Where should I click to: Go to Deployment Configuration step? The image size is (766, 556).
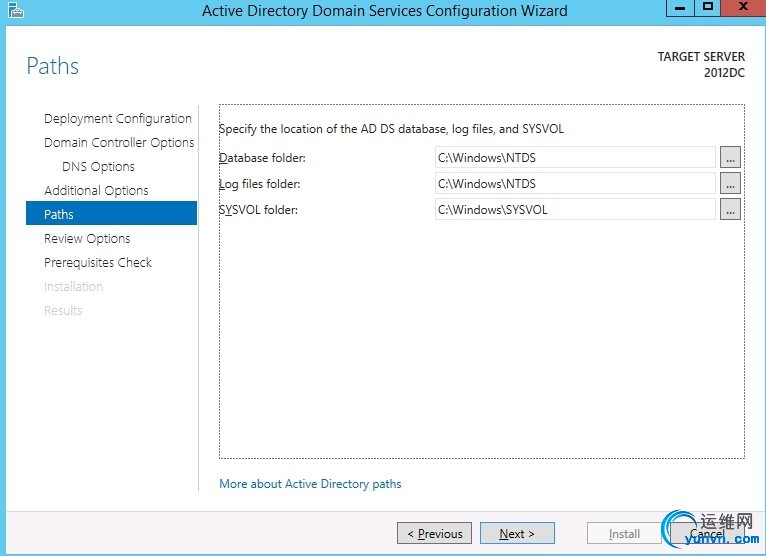[x=117, y=118]
